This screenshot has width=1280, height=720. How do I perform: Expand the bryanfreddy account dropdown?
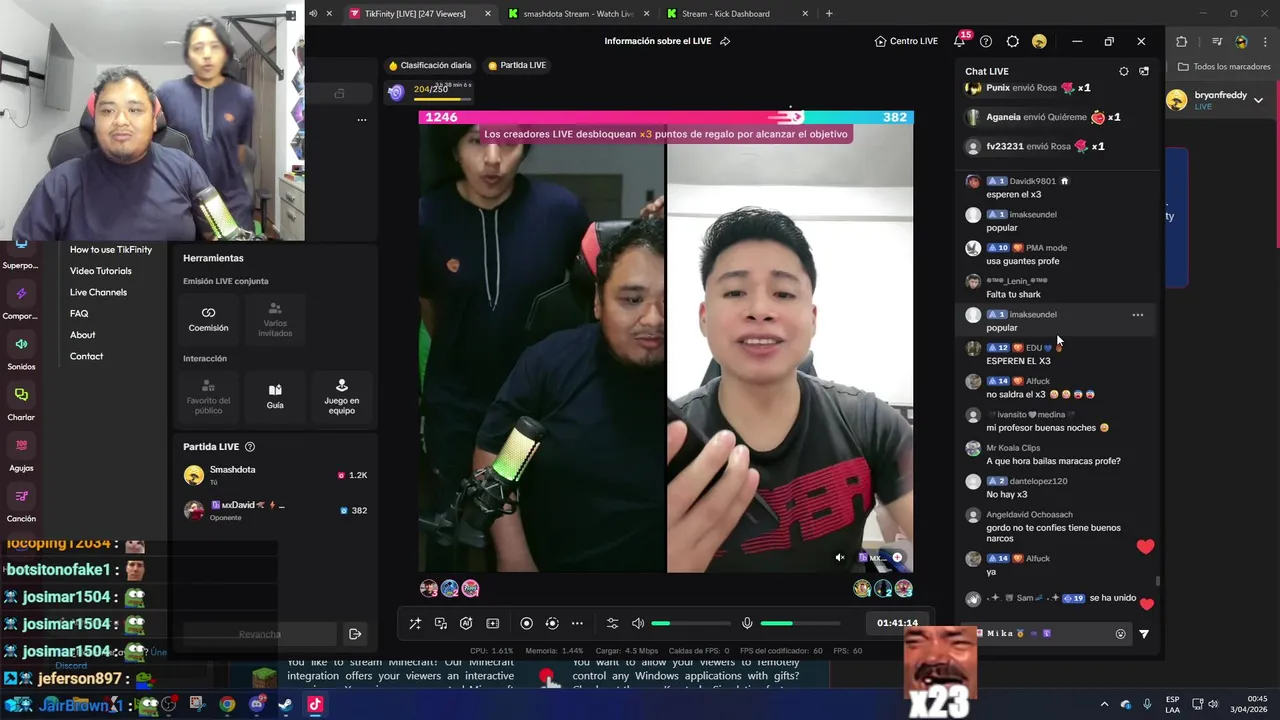[1258, 100]
